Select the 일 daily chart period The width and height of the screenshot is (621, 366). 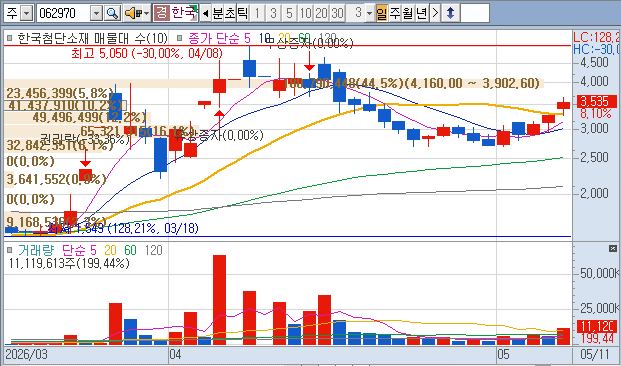[382, 13]
